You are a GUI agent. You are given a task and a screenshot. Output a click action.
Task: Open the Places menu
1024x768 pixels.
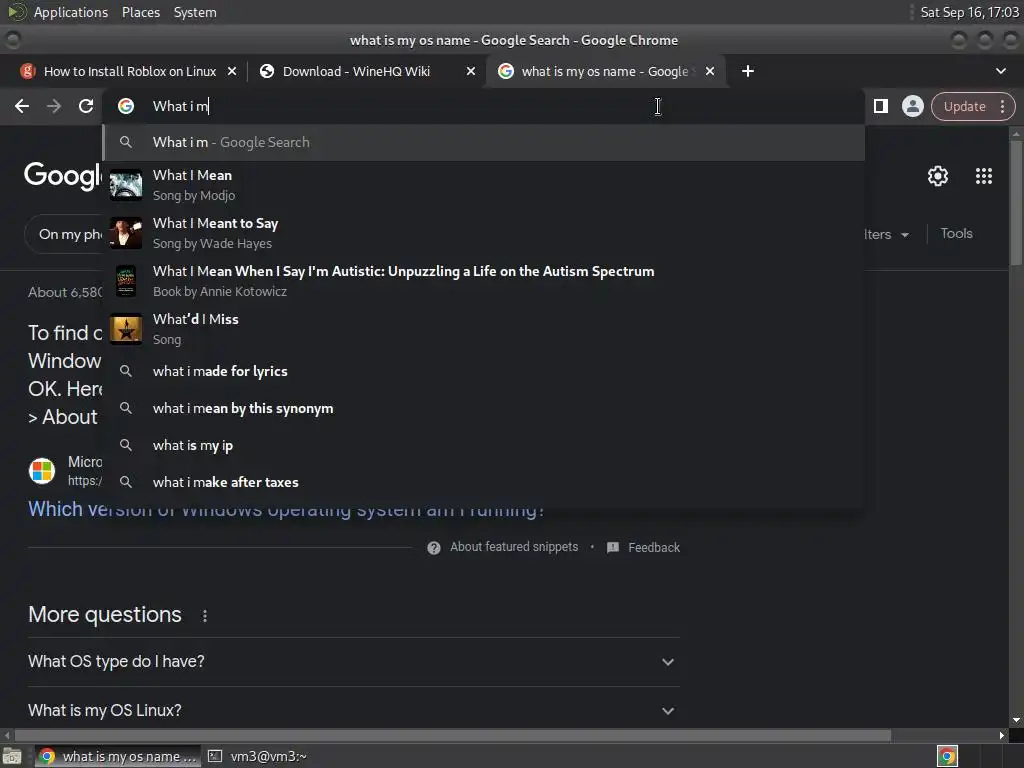click(140, 12)
